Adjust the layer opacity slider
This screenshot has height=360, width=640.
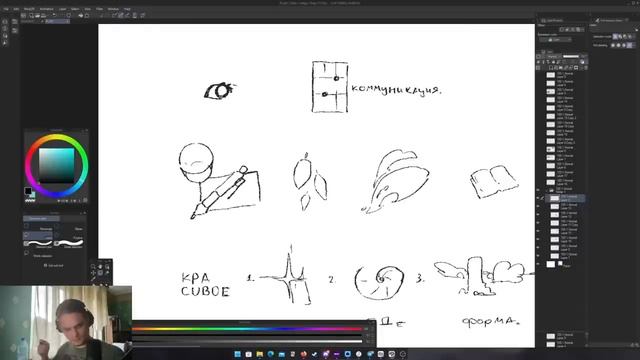click(x=571, y=56)
